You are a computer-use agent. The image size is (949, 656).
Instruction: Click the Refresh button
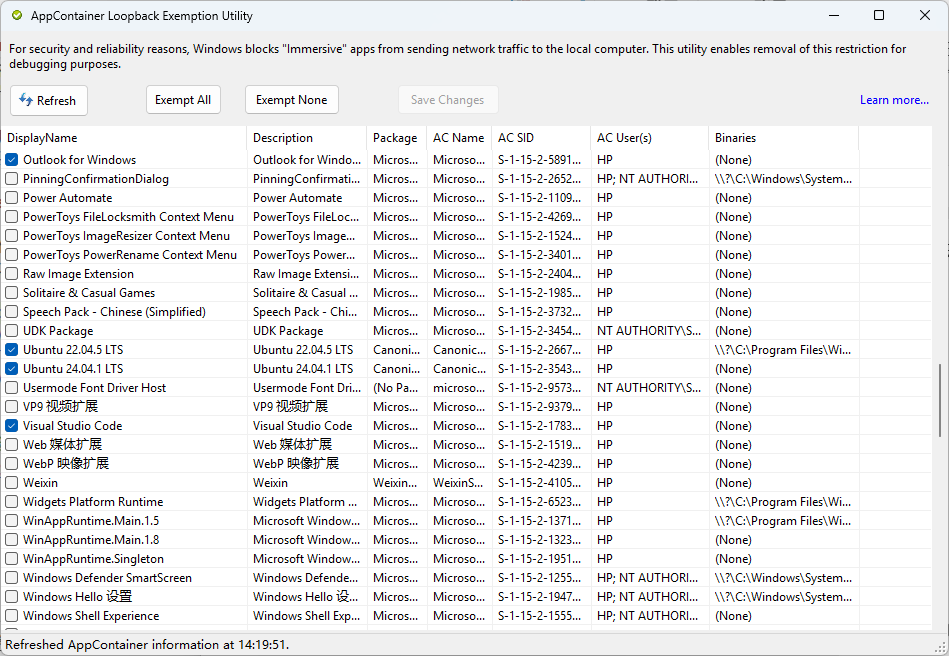point(49,100)
